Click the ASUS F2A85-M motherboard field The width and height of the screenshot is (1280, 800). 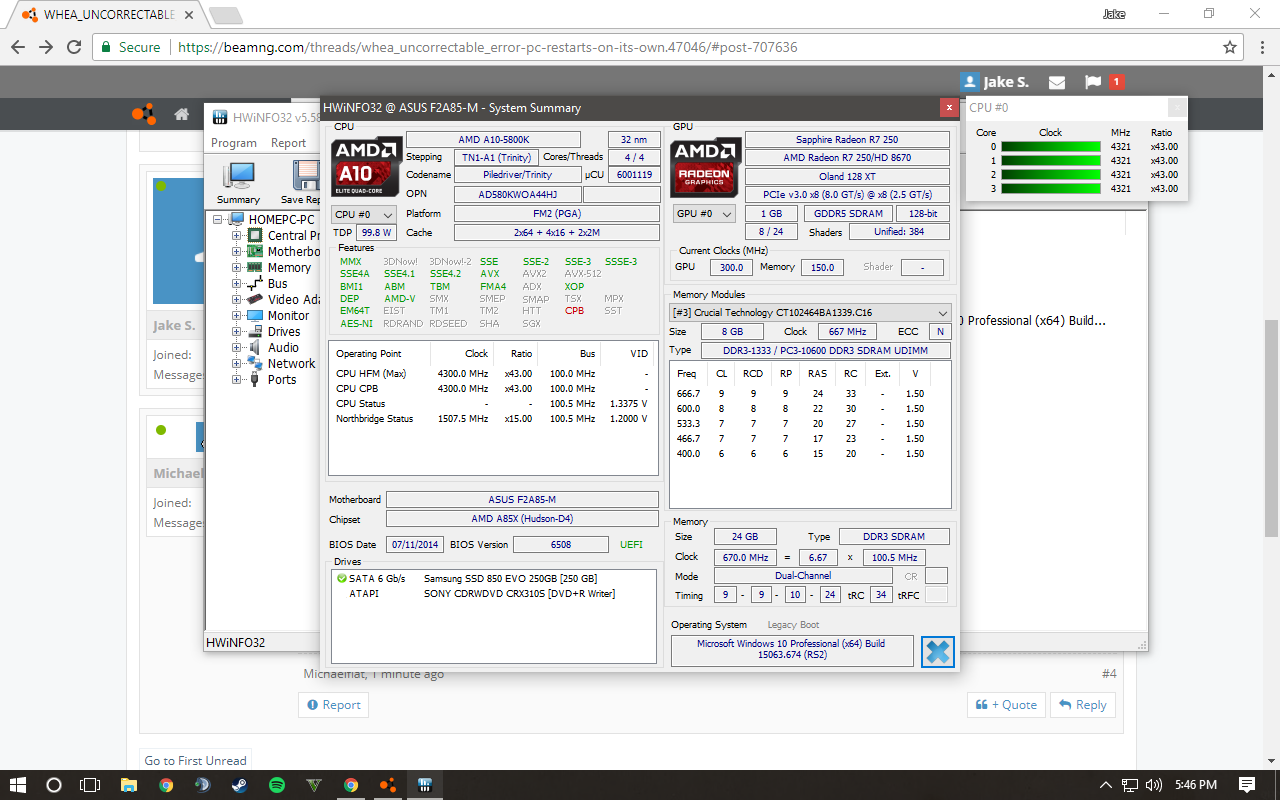tap(522, 500)
